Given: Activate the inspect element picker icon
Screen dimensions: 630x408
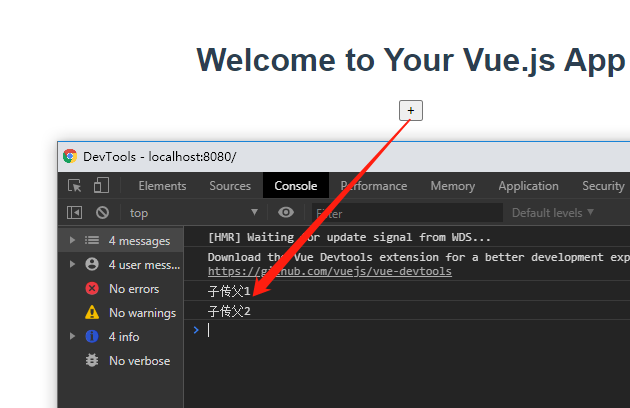Looking at the screenshot, I should pos(75,186).
